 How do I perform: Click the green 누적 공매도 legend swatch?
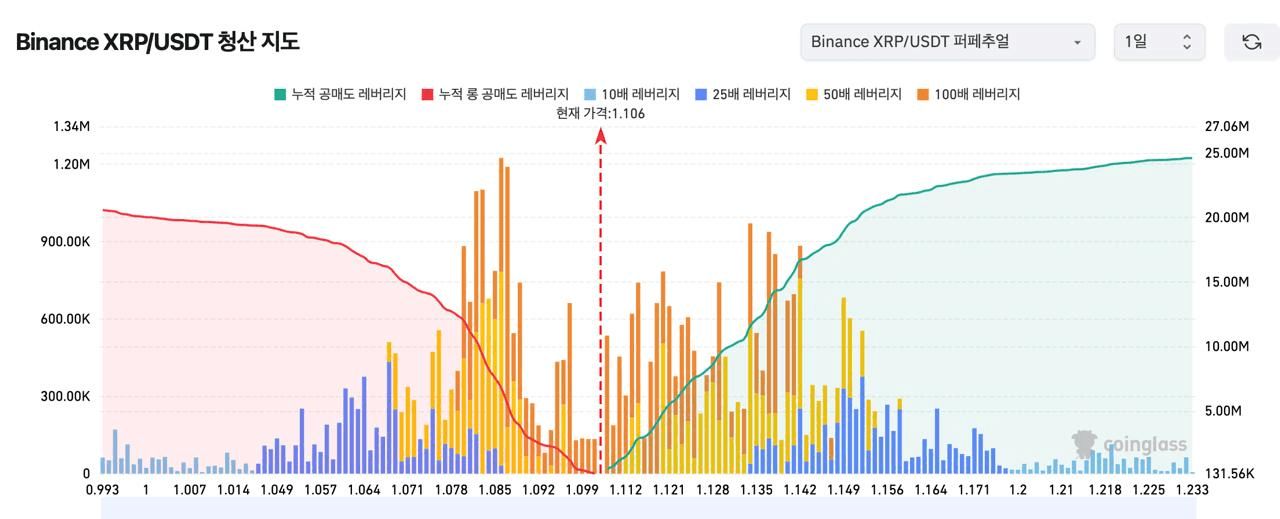279,94
